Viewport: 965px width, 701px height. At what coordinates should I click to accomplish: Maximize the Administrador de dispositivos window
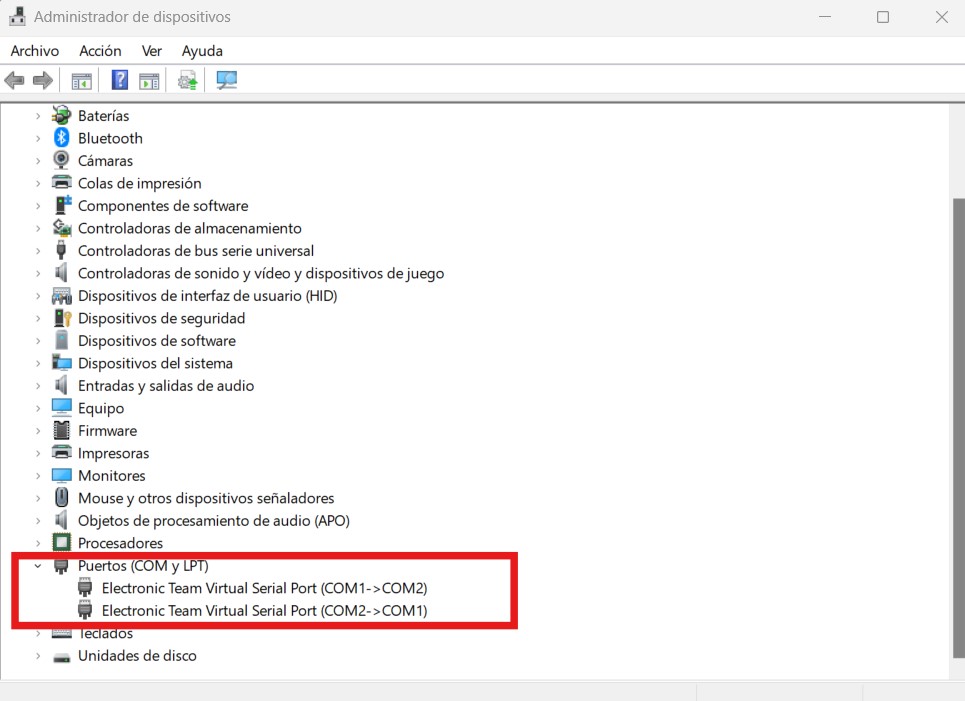pyautogui.click(x=883, y=17)
